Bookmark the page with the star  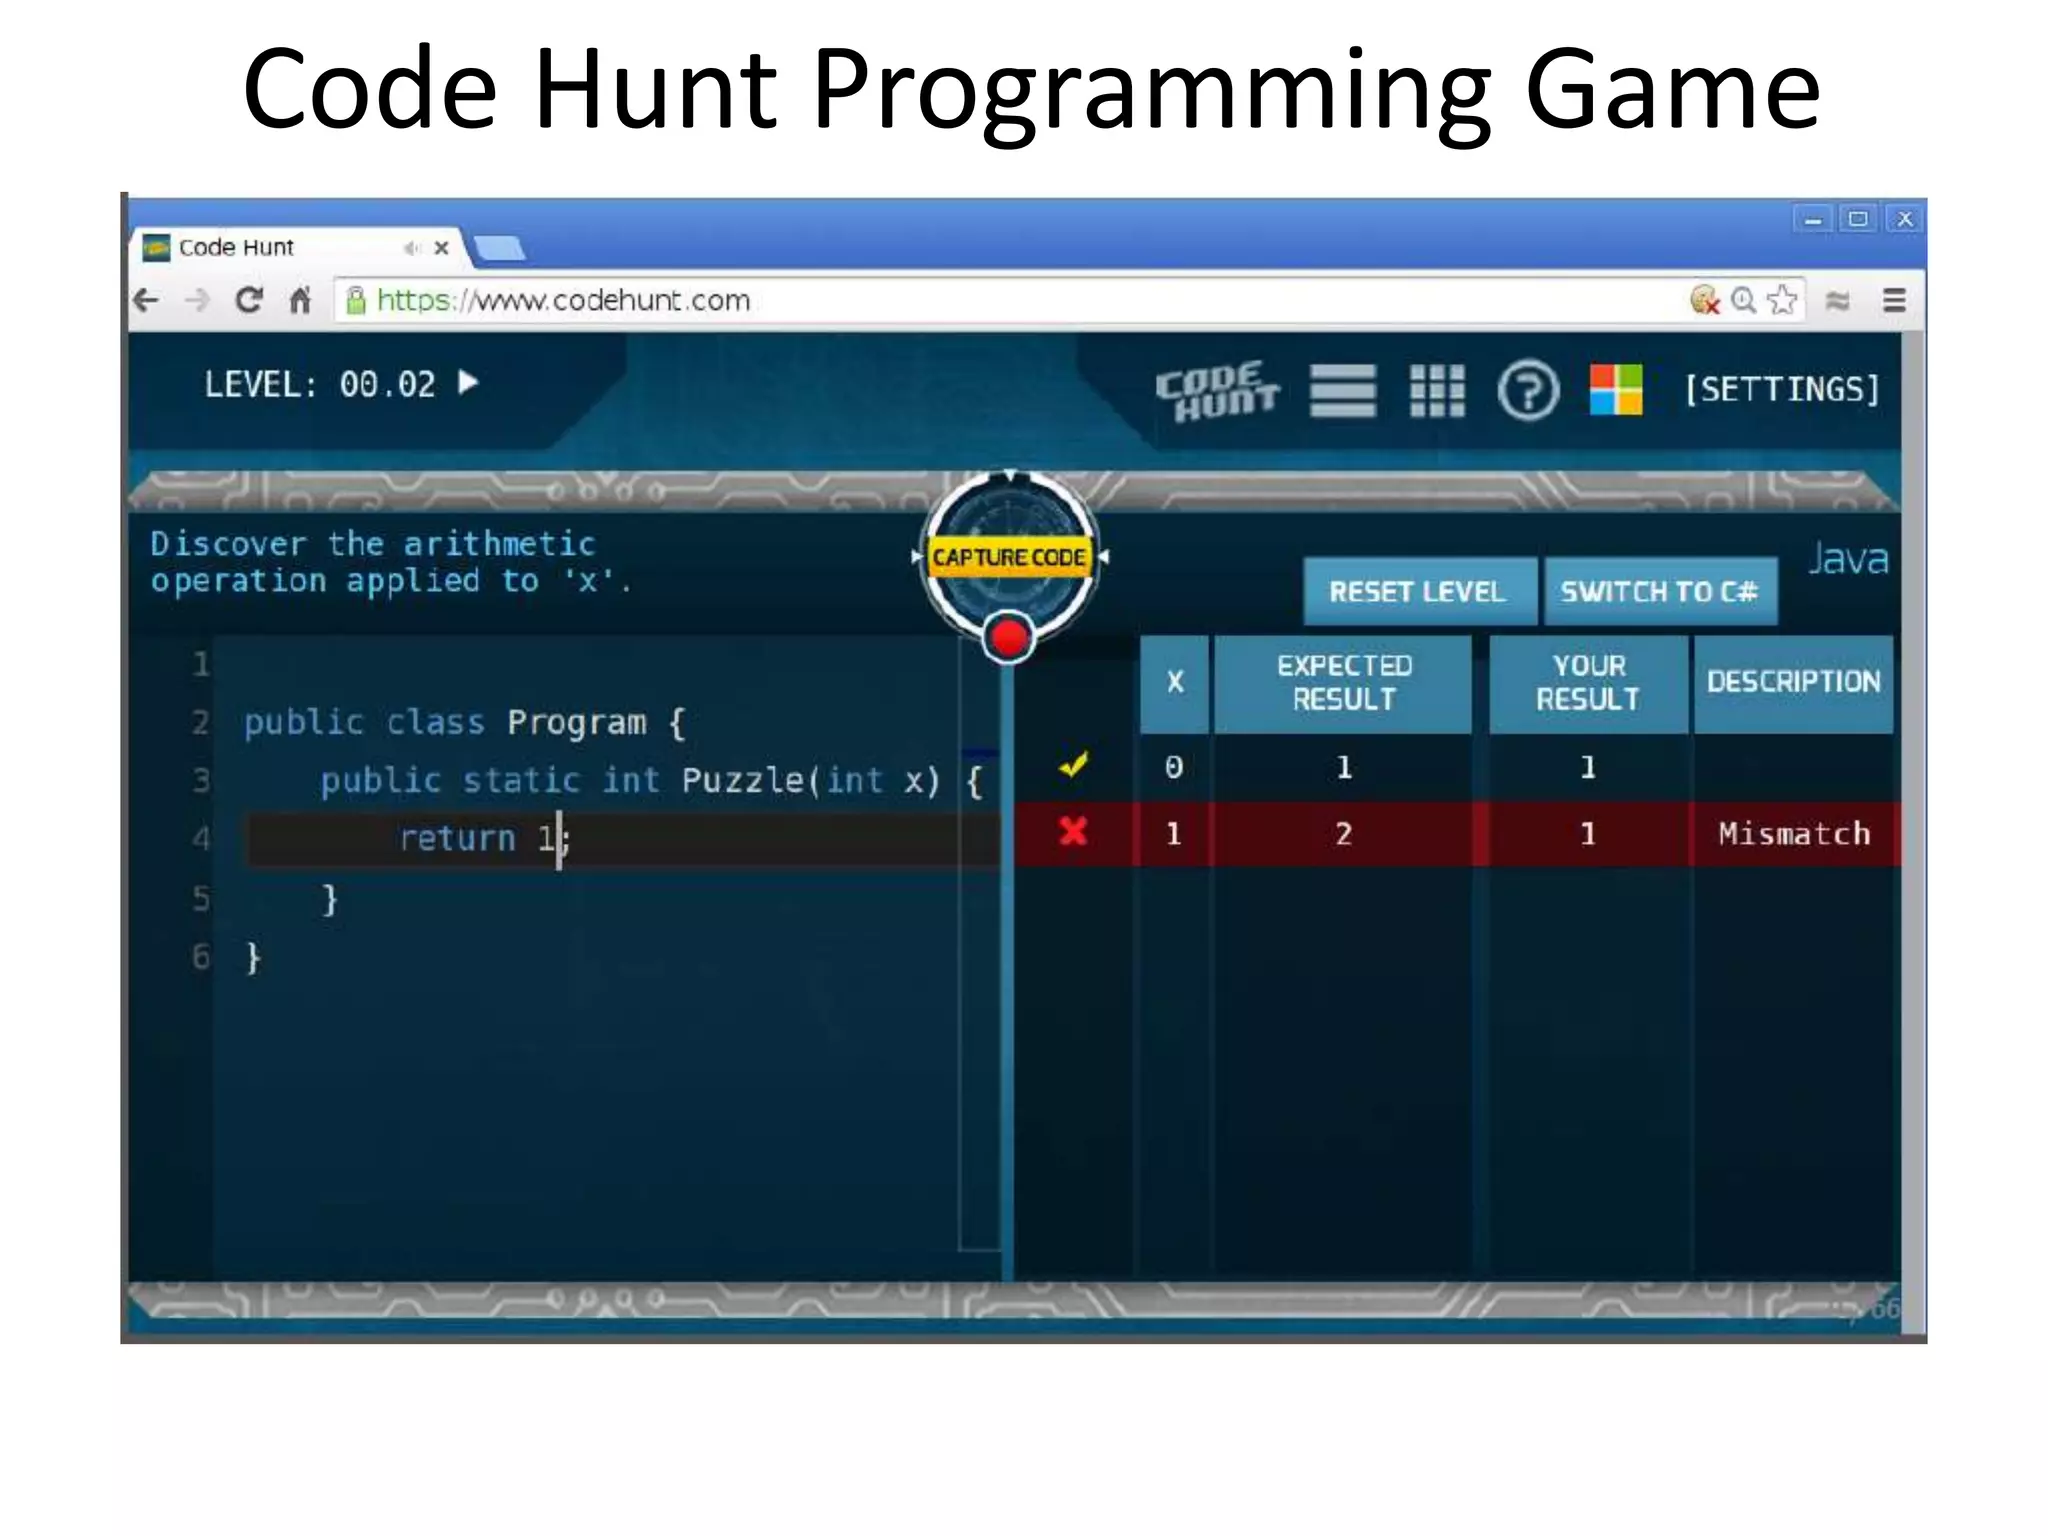pos(1782,300)
